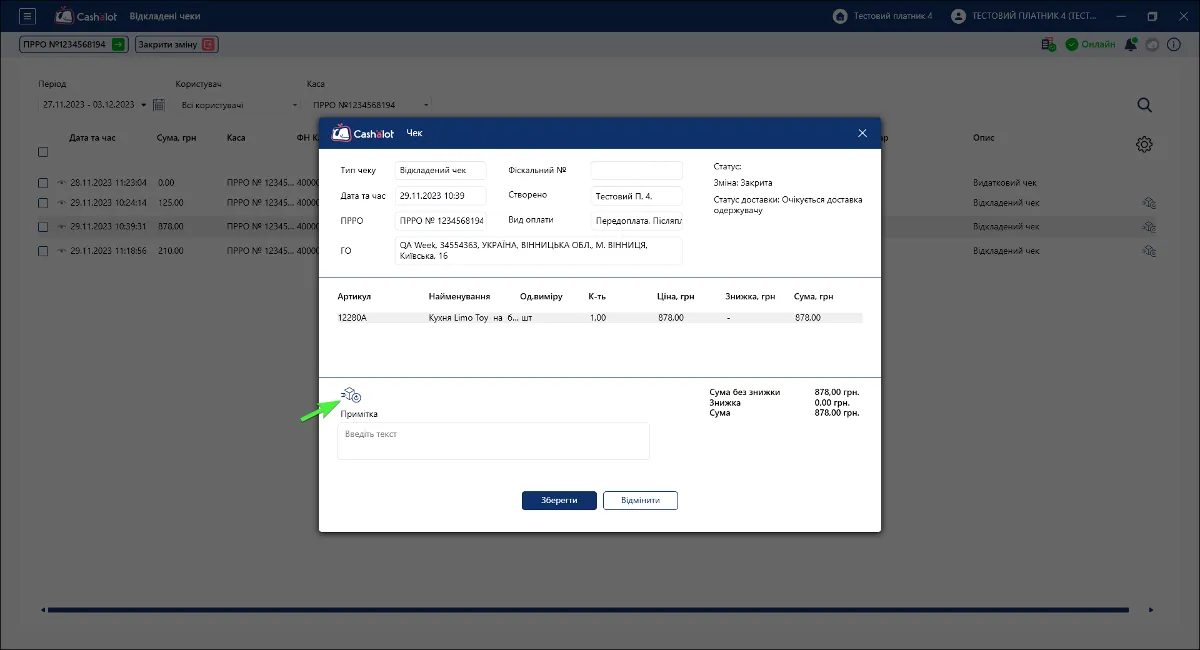The image size is (1200, 650).
Task: Tick the checkbox for the 29.11.2023 10:39:31 row
Action: [x=43, y=227]
